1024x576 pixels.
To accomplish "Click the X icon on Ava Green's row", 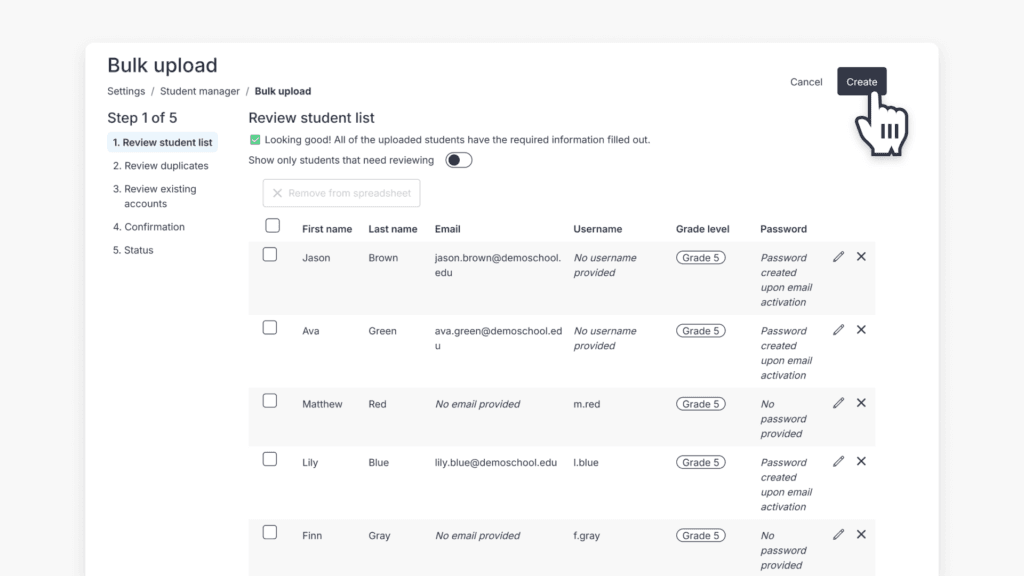I will click(861, 329).
